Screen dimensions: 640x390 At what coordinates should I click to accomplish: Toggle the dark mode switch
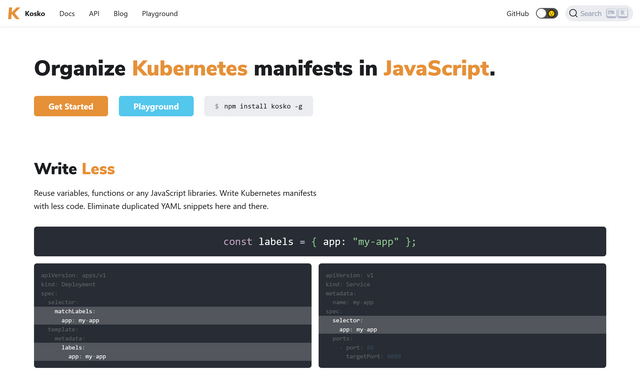pos(547,13)
